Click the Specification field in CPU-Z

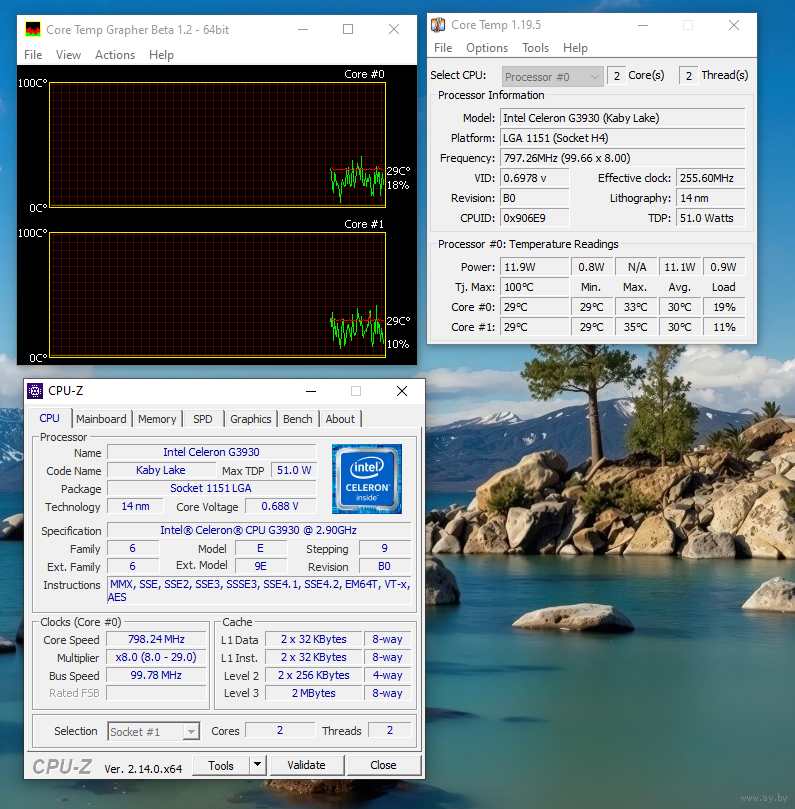point(258,531)
